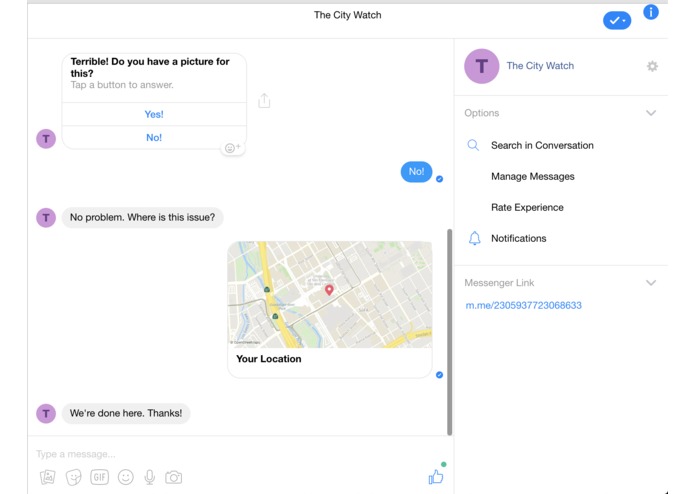Click avatar beside "No problem" message
Image resolution: width=695 pixels, height=494 pixels.
pyautogui.click(x=46, y=218)
